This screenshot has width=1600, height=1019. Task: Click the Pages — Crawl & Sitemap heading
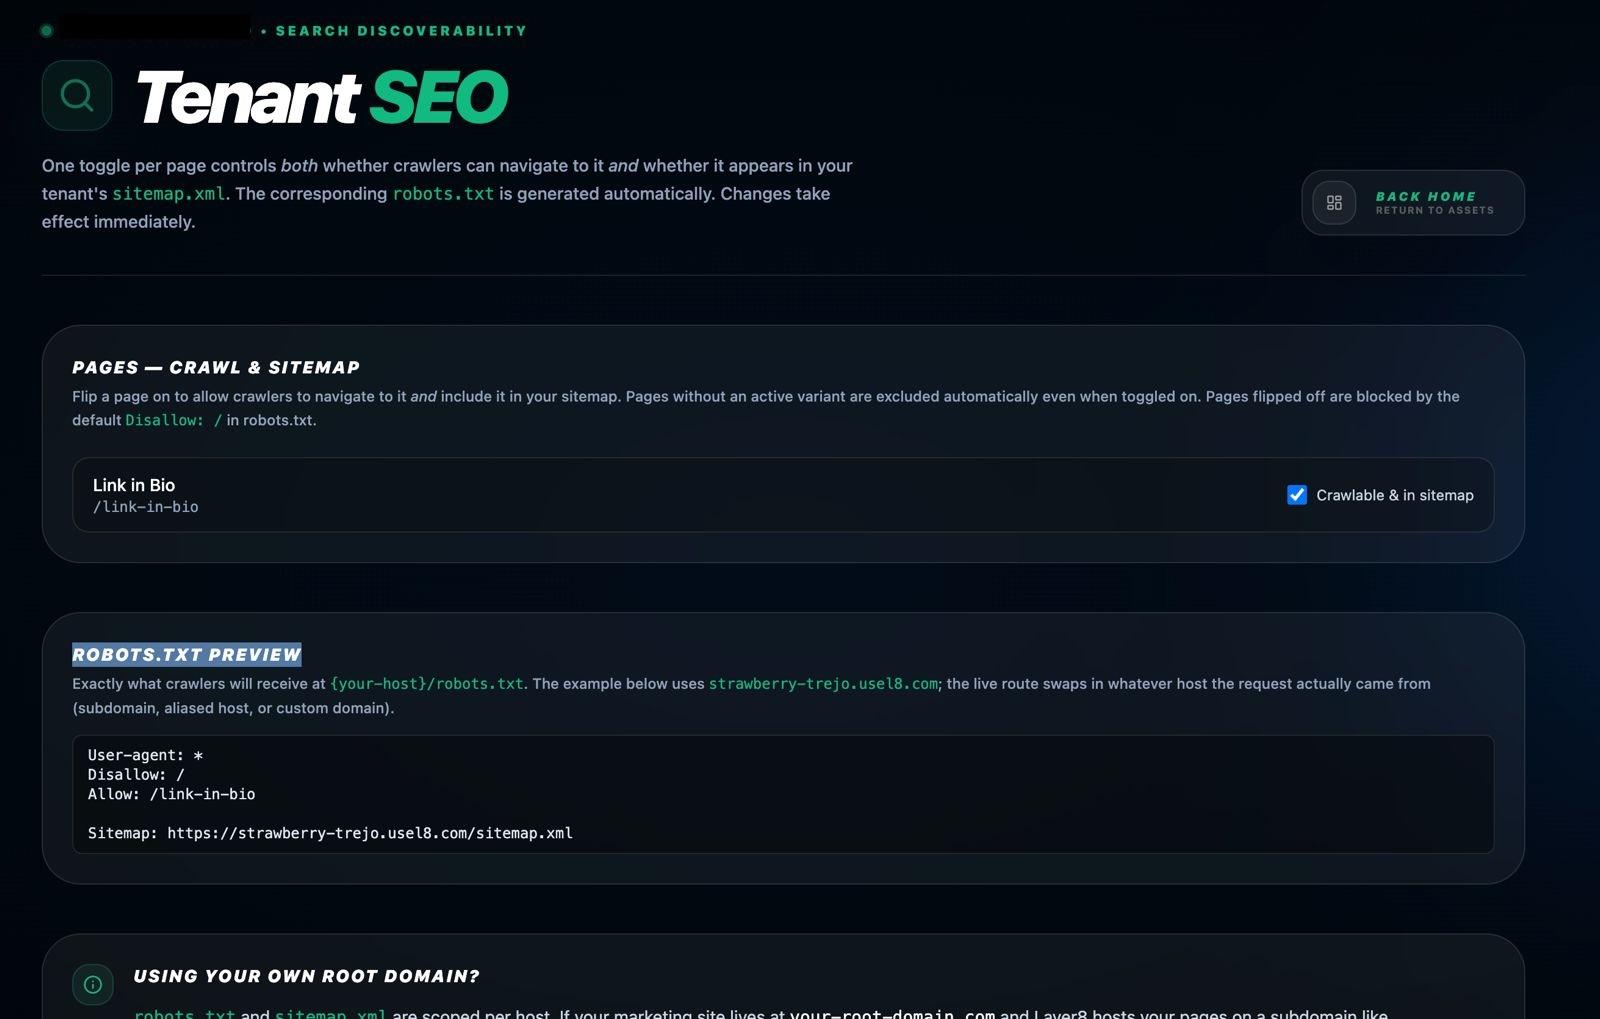216,367
